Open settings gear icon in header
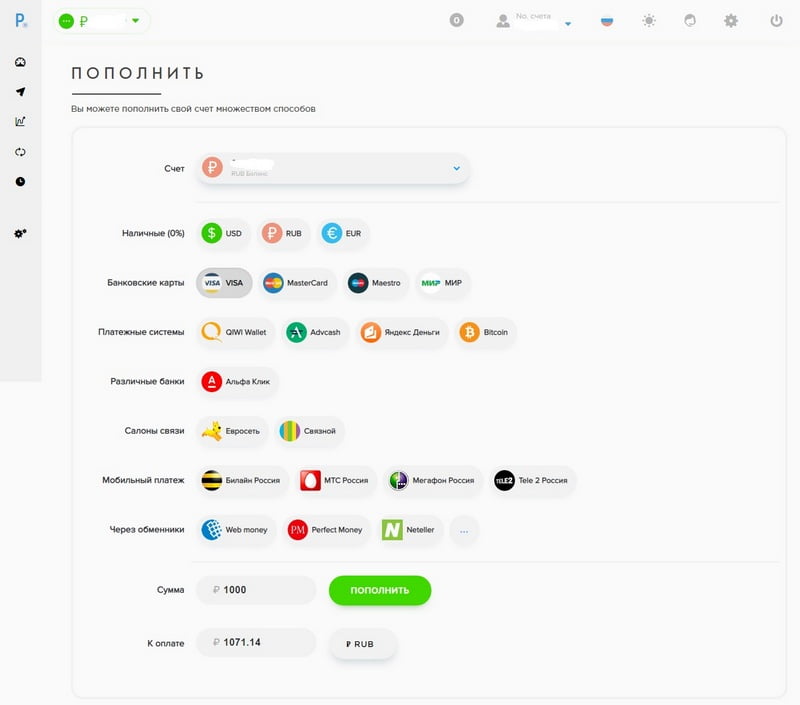Screen dimensions: 800x705 tap(731, 21)
